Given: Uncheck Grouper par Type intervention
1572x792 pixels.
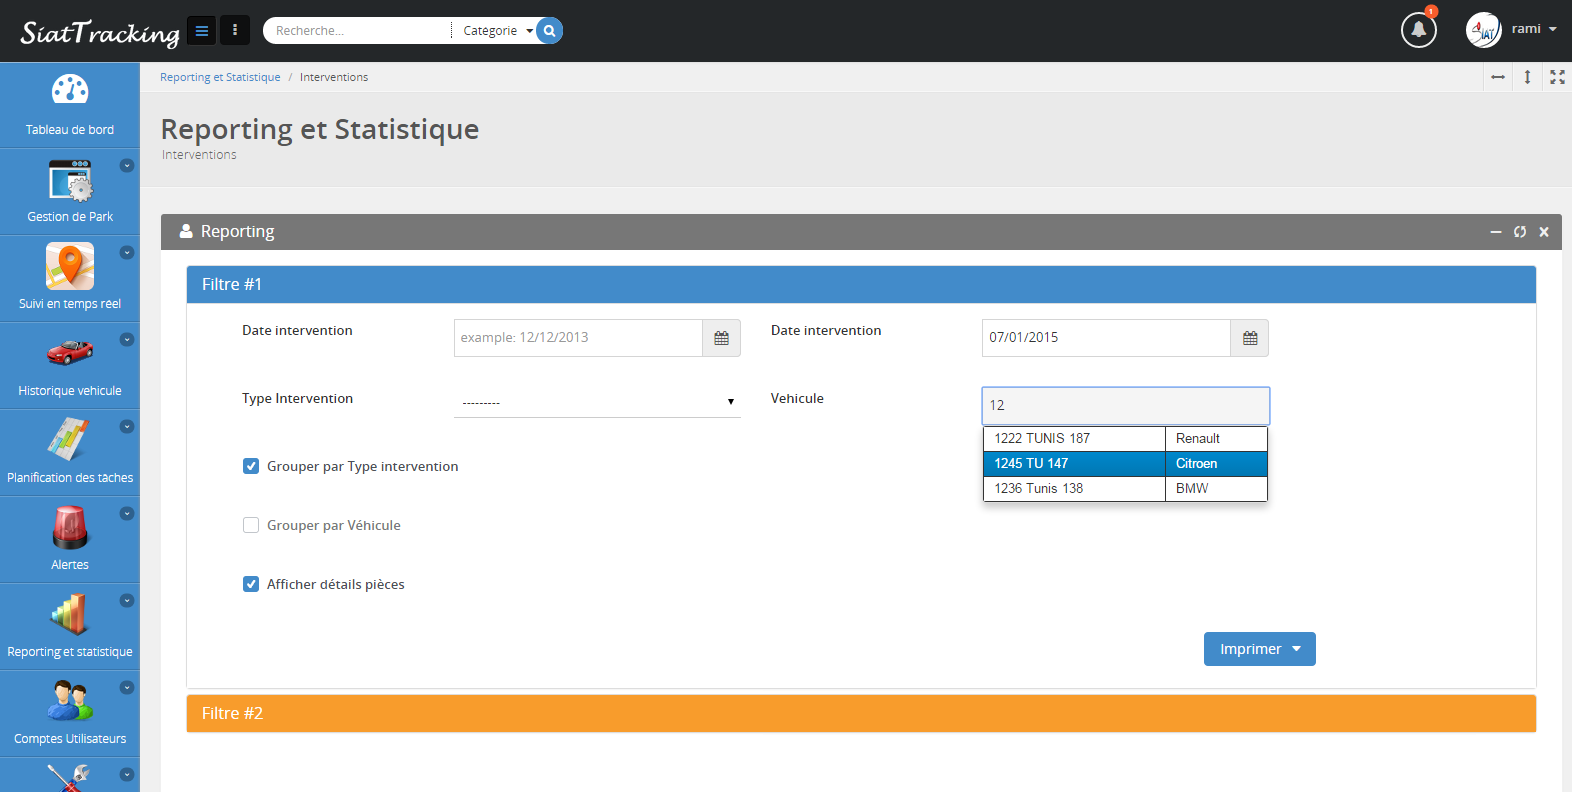Looking at the screenshot, I should [251, 466].
